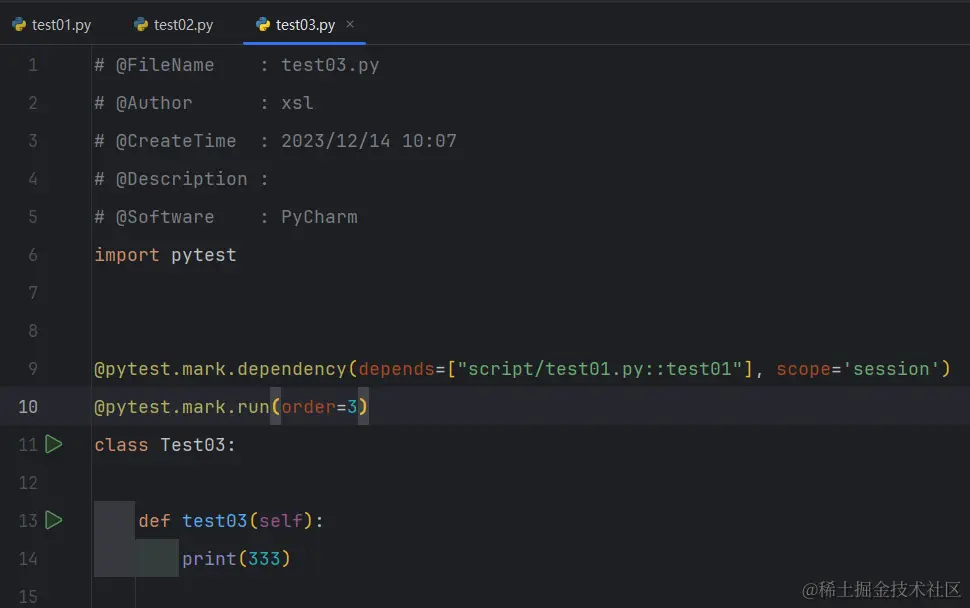Click the 2023/12/14 create time comment
Image resolution: width=970 pixels, height=608 pixels.
336,141
